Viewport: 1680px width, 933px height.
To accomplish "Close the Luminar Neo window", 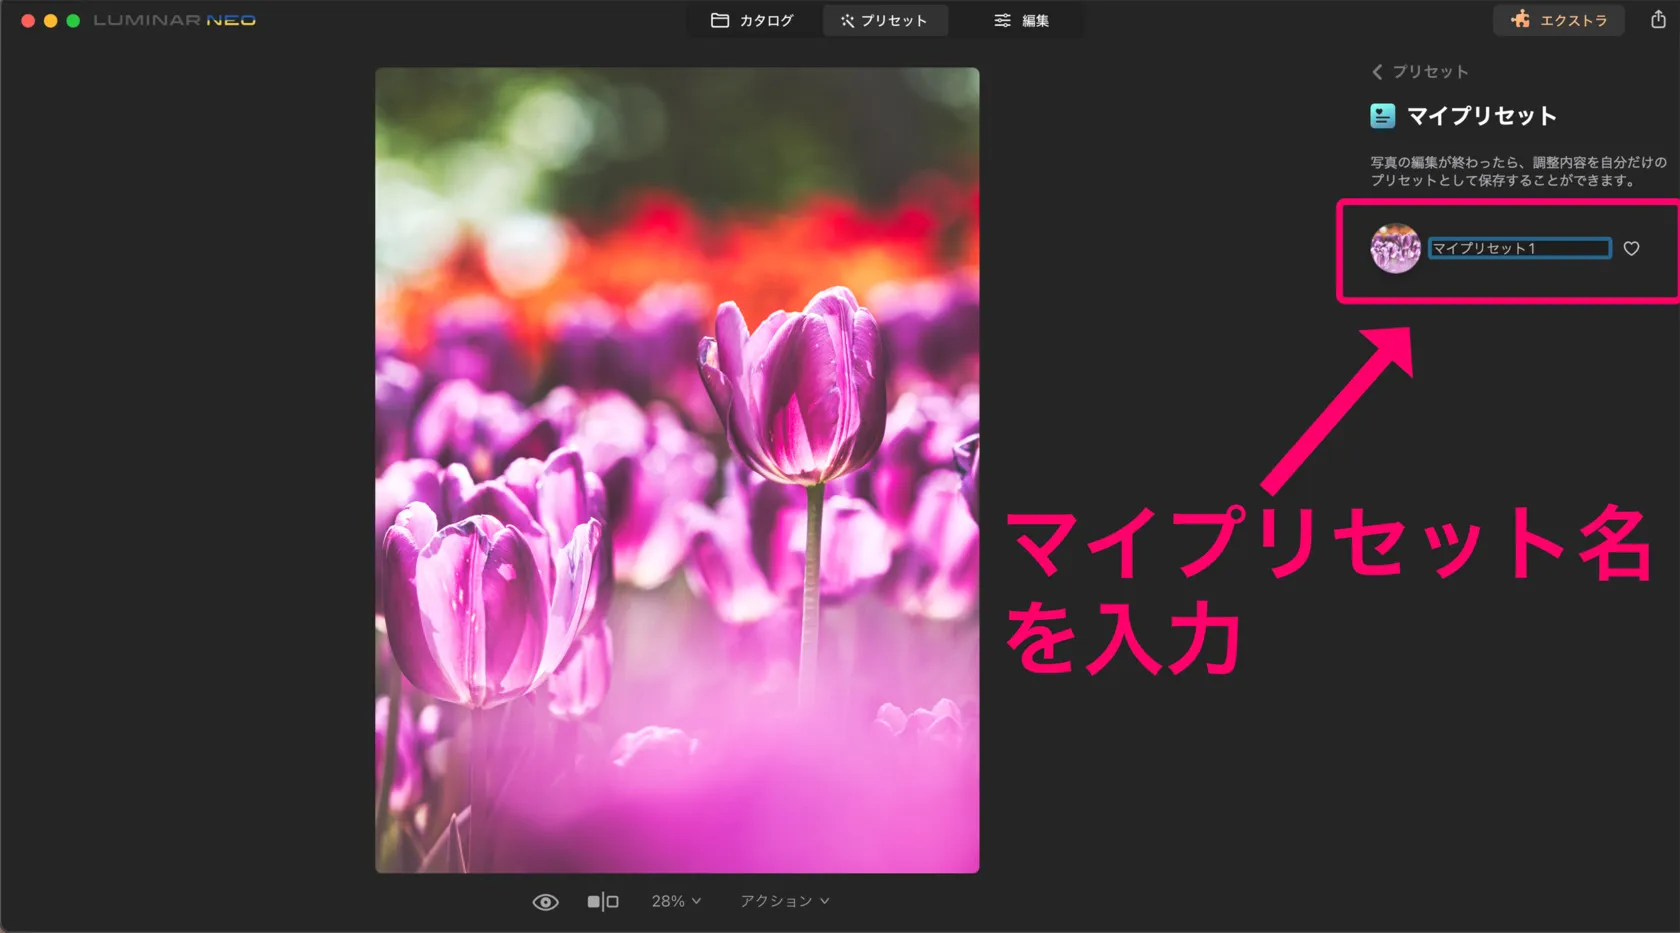I will tap(28, 20).
